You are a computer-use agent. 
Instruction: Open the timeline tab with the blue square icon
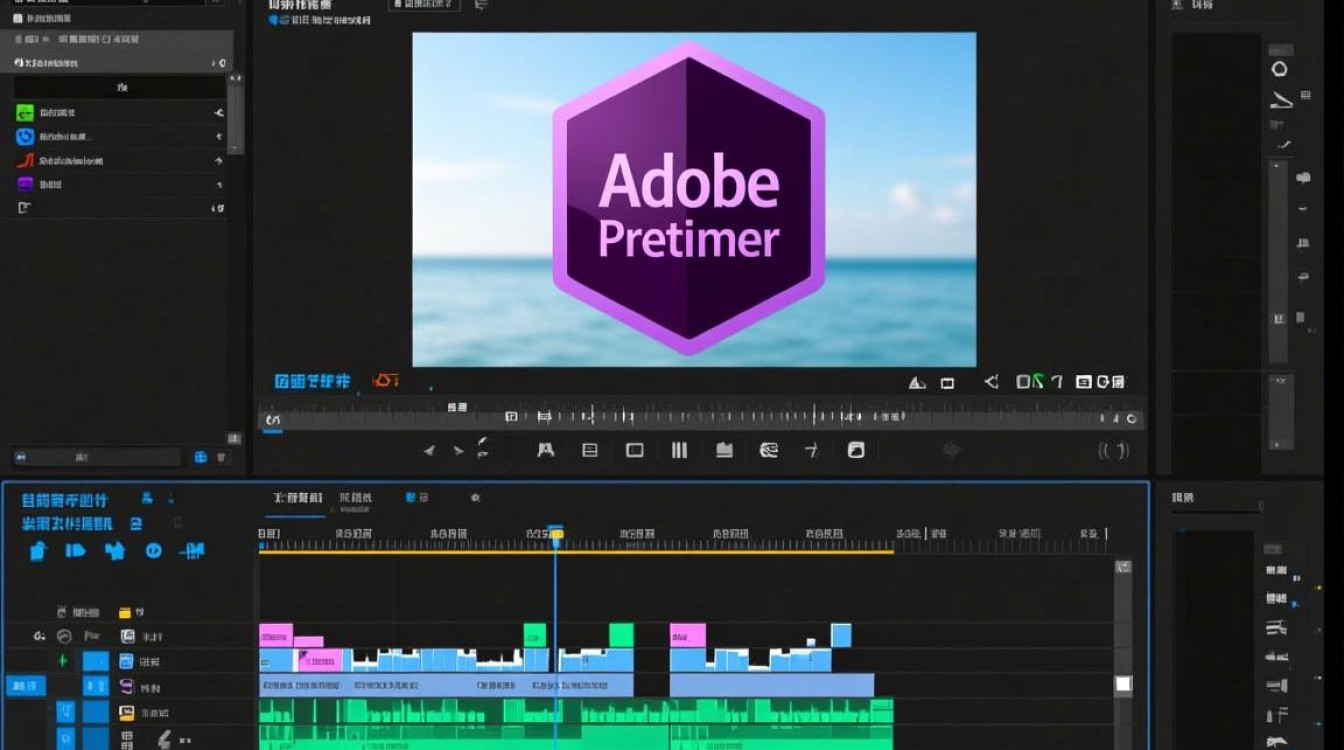(x=417, y=497)
